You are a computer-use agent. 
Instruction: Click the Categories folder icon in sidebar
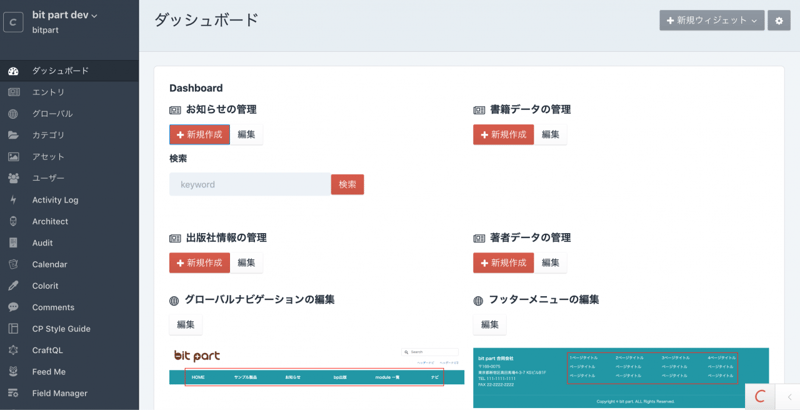tap(13, 135)
